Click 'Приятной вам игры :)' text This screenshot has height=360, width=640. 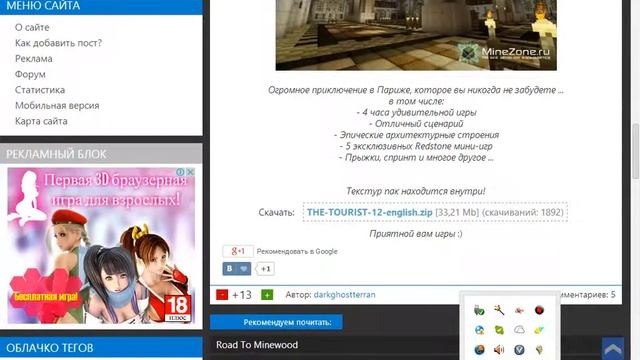click(416, 233)
